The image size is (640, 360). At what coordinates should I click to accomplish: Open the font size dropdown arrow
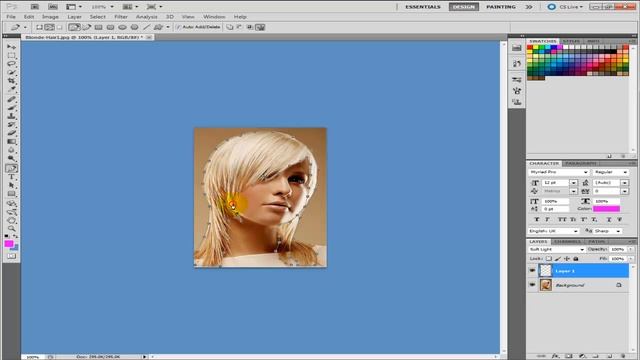[573, 182]
